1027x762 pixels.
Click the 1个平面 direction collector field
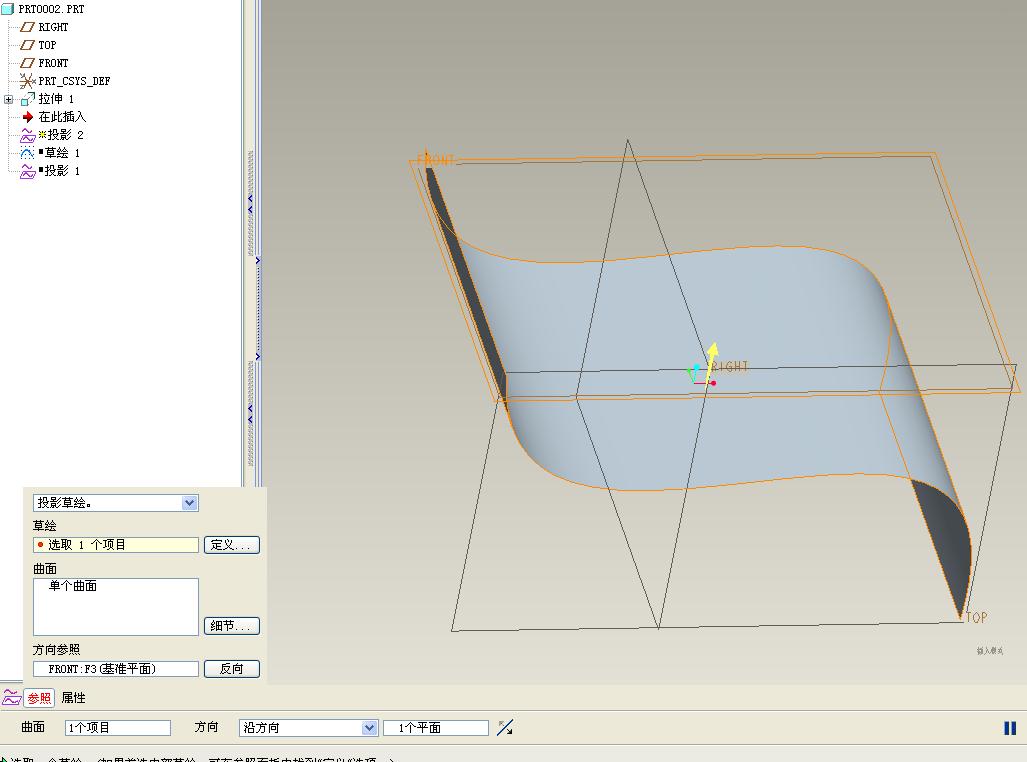[436, 728]
